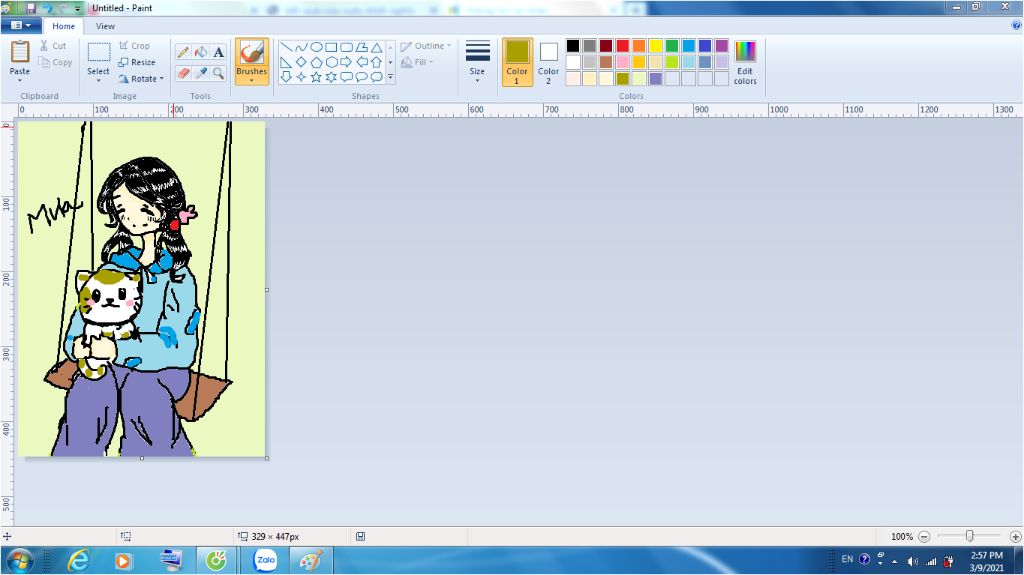Image resolution: width=1024 pixels, height=575 pixels.
Task: Pick the pink rose color swatch
Action: click(x=622, y=62)
